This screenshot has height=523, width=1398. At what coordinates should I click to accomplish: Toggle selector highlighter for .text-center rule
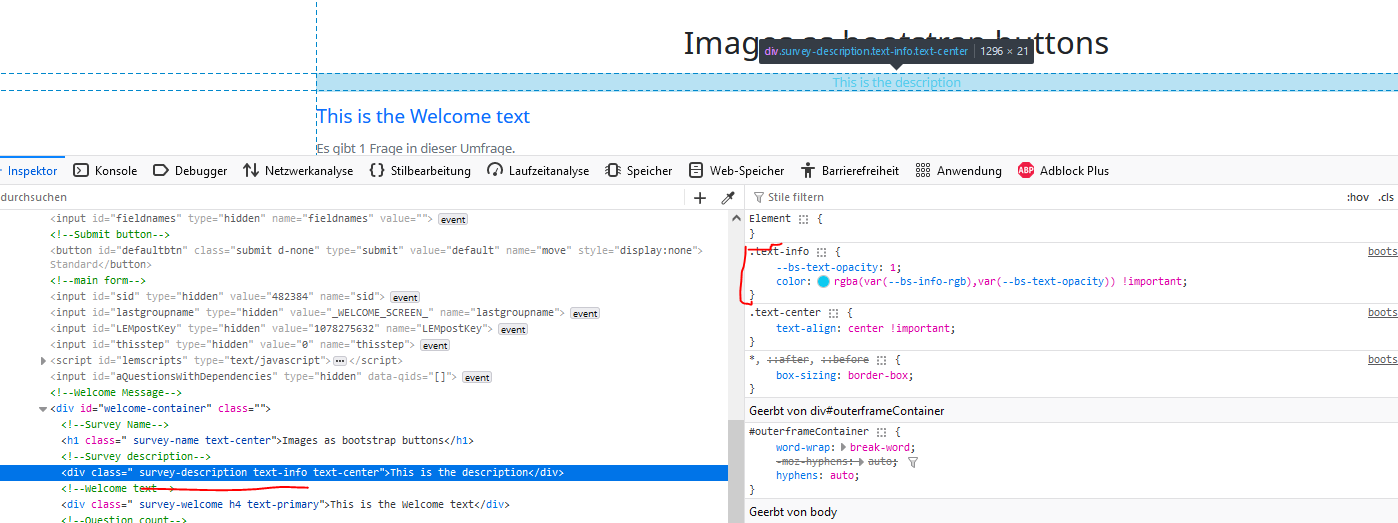(833, 313)
